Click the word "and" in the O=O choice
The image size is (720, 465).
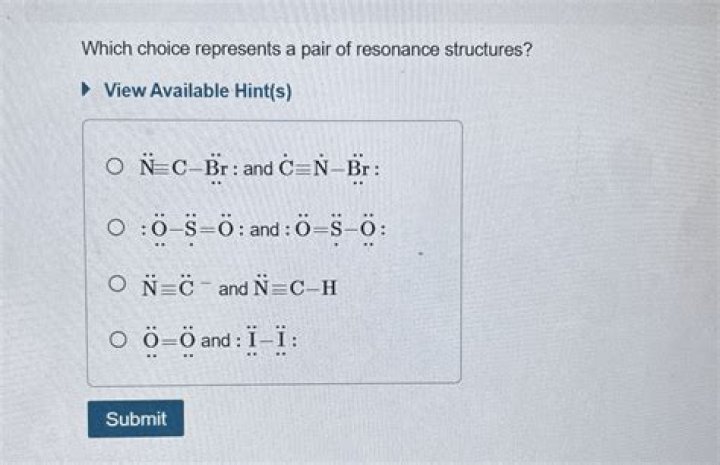(x=215, y=340)
